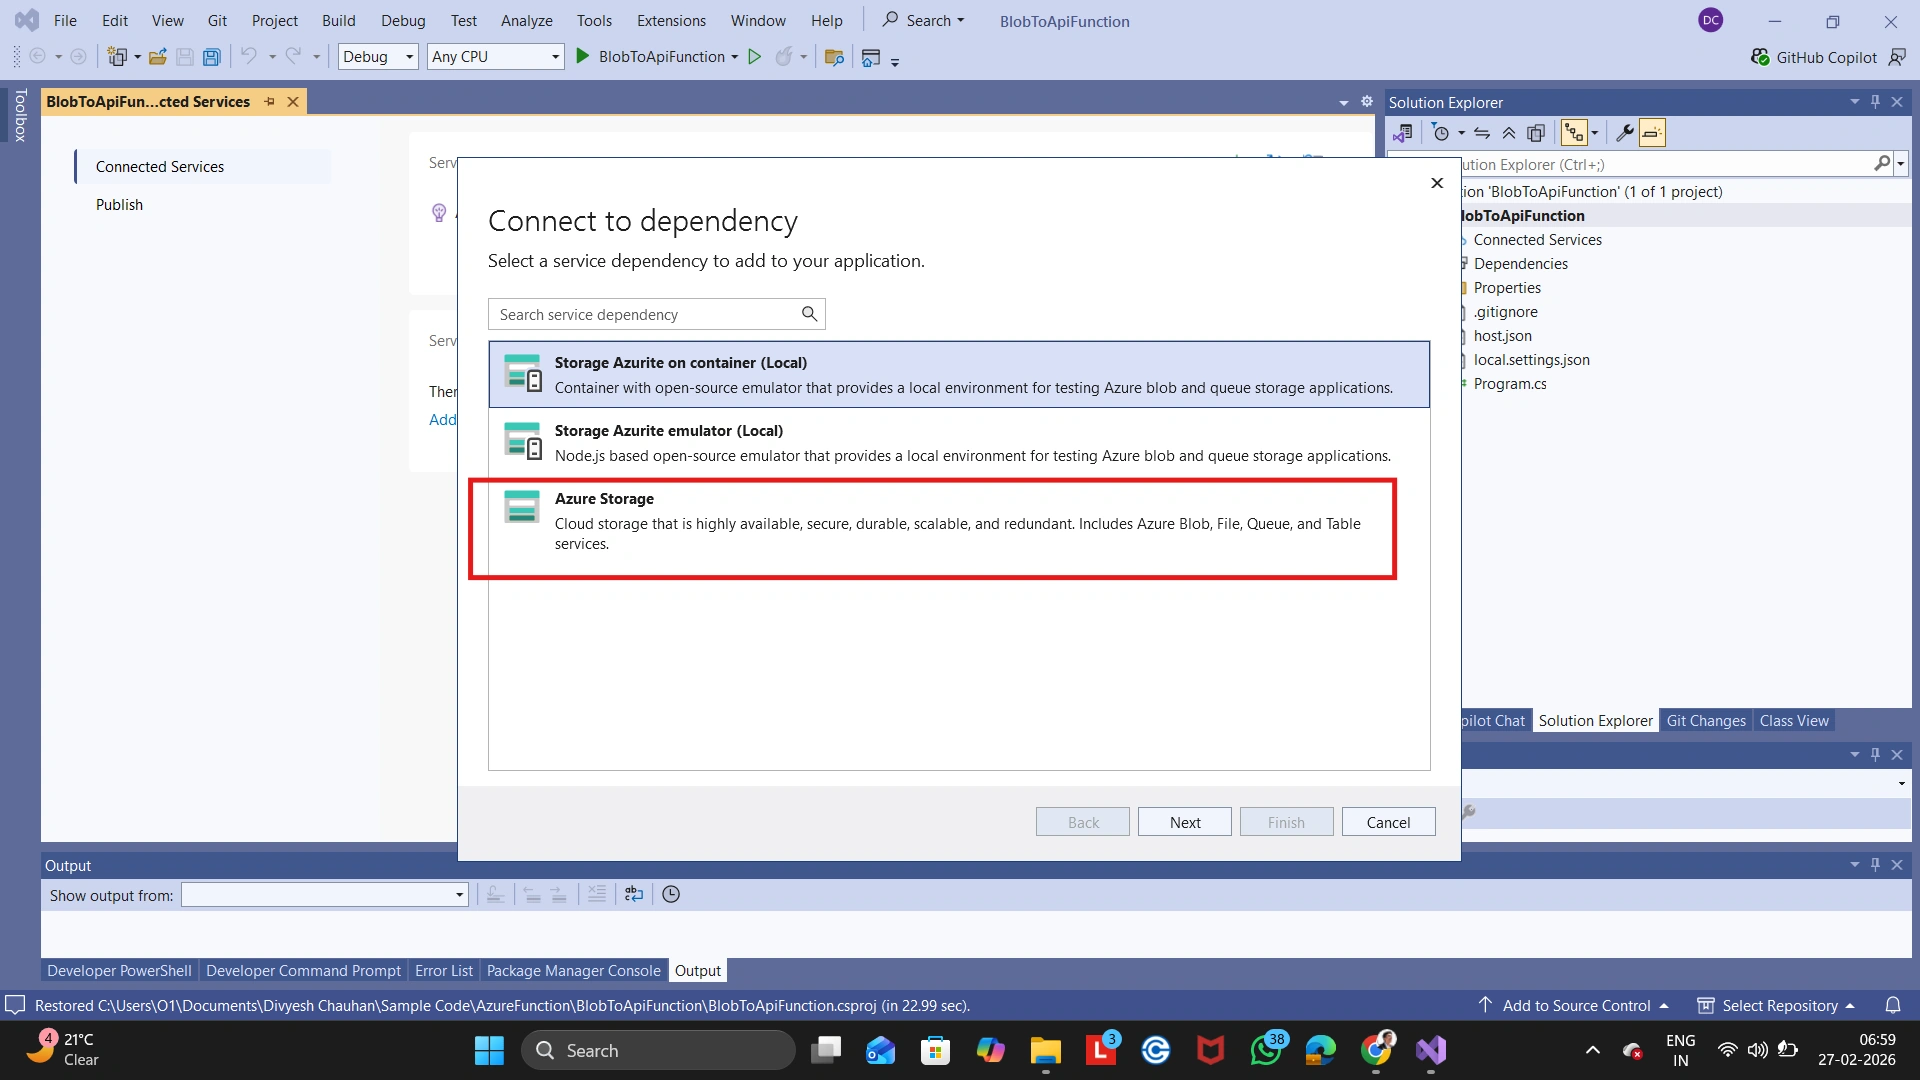Open the File menu
1920x1080 pixels.
pyautogui.click(x=65, y=20)
